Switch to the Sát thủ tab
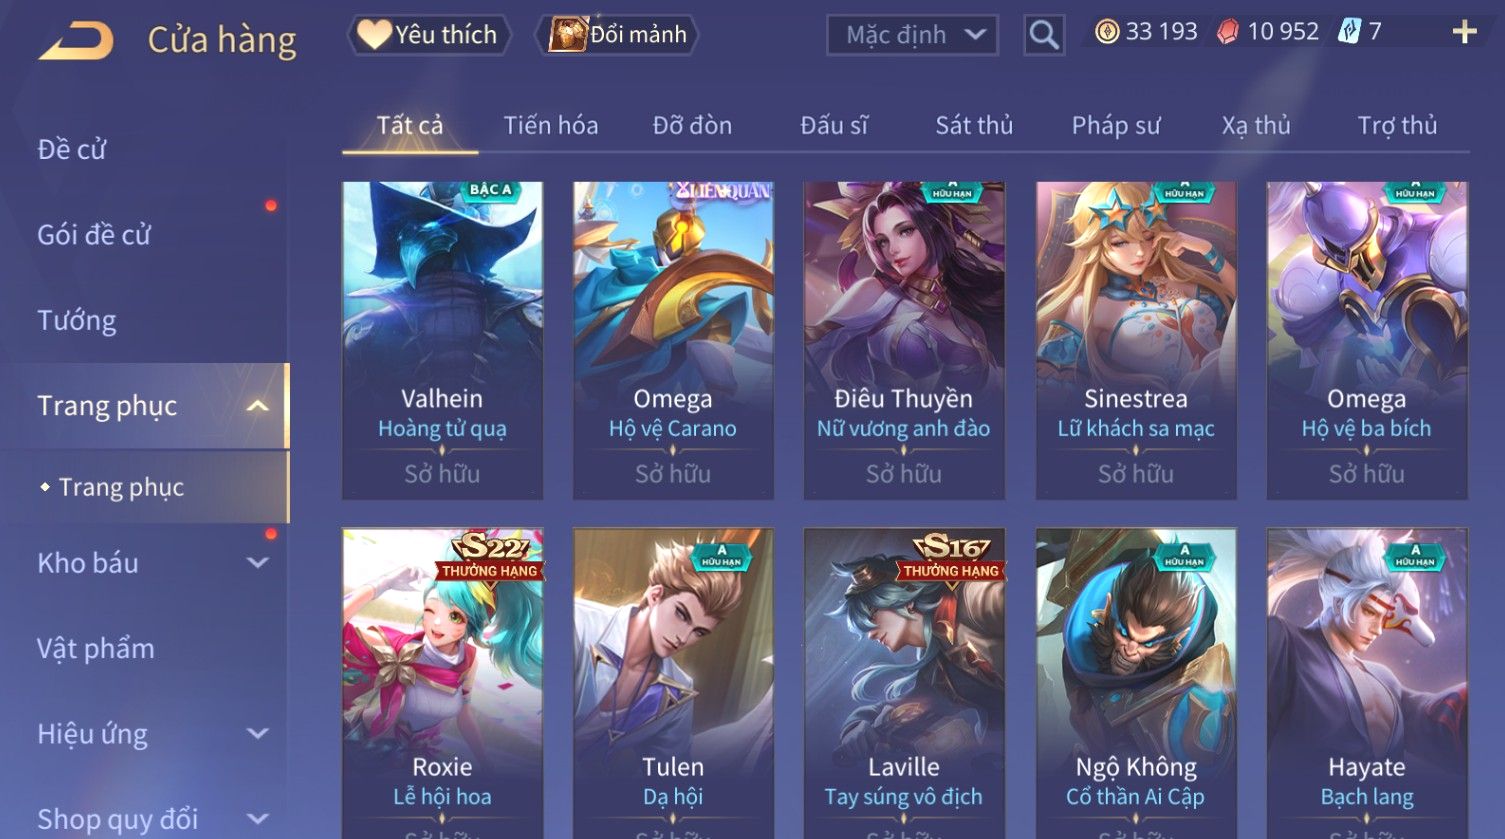Screen dimensions: 1505x839 pos(974,125)
